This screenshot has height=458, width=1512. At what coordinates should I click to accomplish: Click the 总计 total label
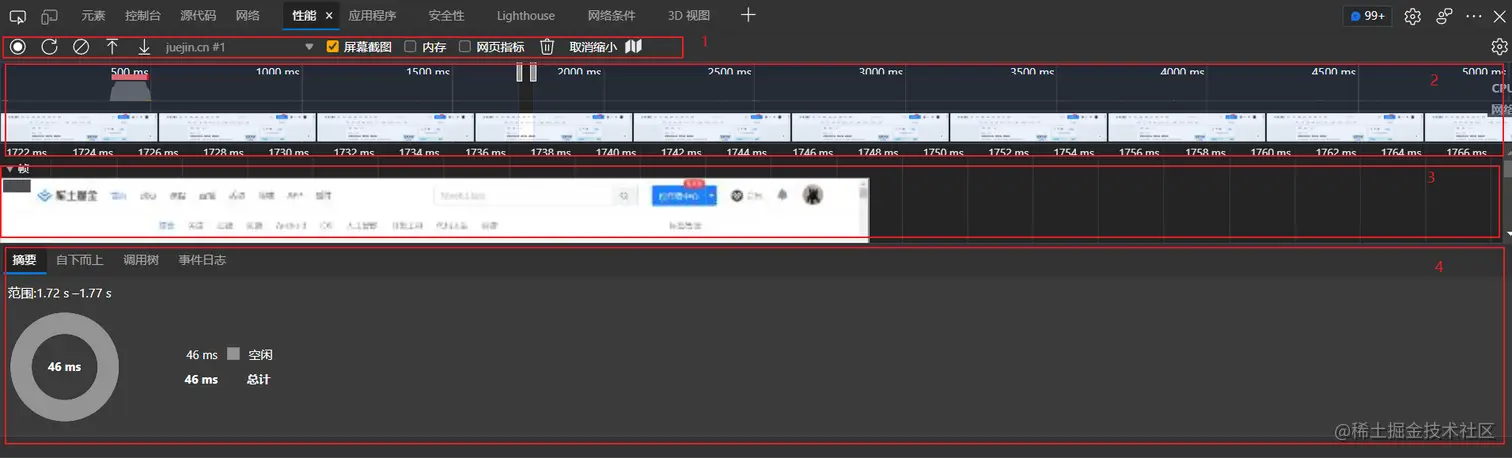click(x=258, y=380)
